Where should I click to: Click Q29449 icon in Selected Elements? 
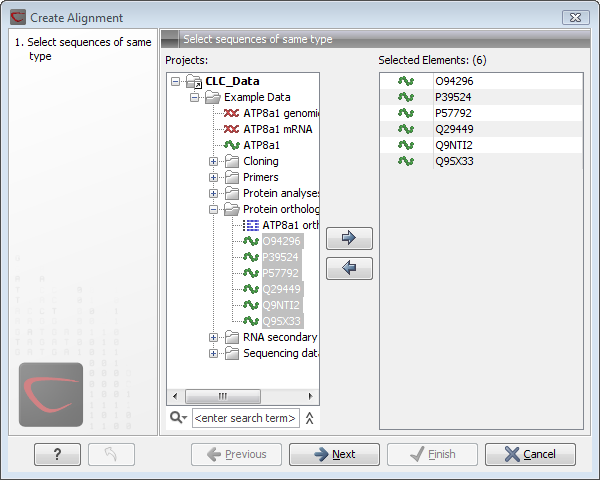(x=406, y=129)
